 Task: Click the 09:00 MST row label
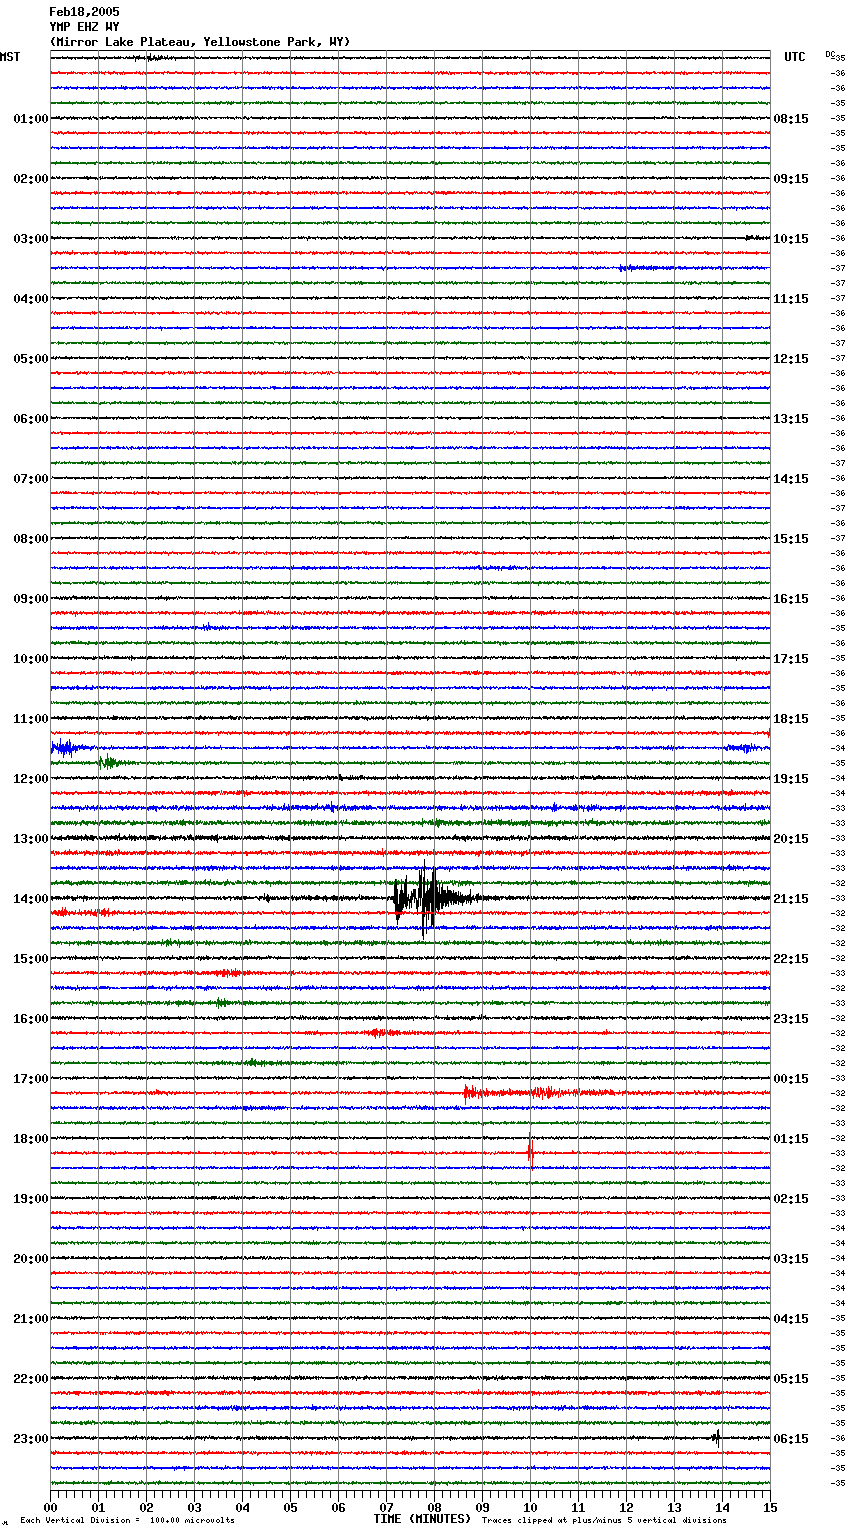31,599
